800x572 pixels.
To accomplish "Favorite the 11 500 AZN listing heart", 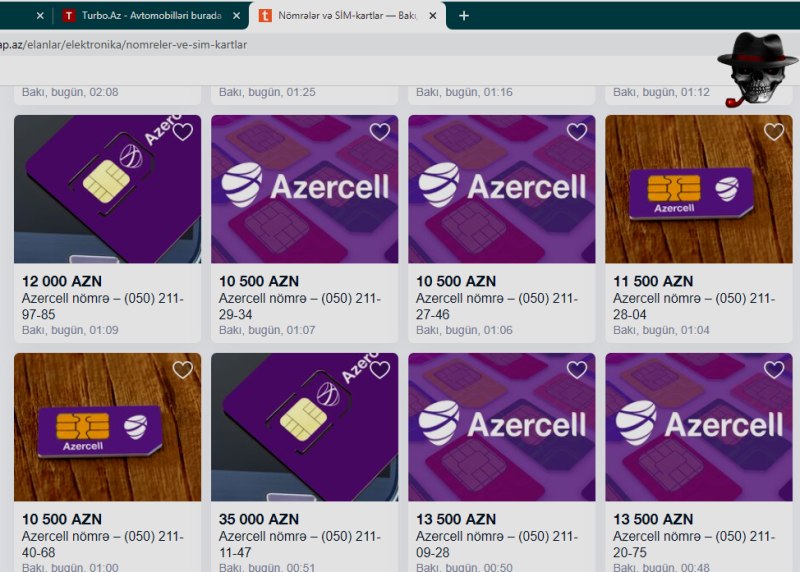I will coord(773,132).
